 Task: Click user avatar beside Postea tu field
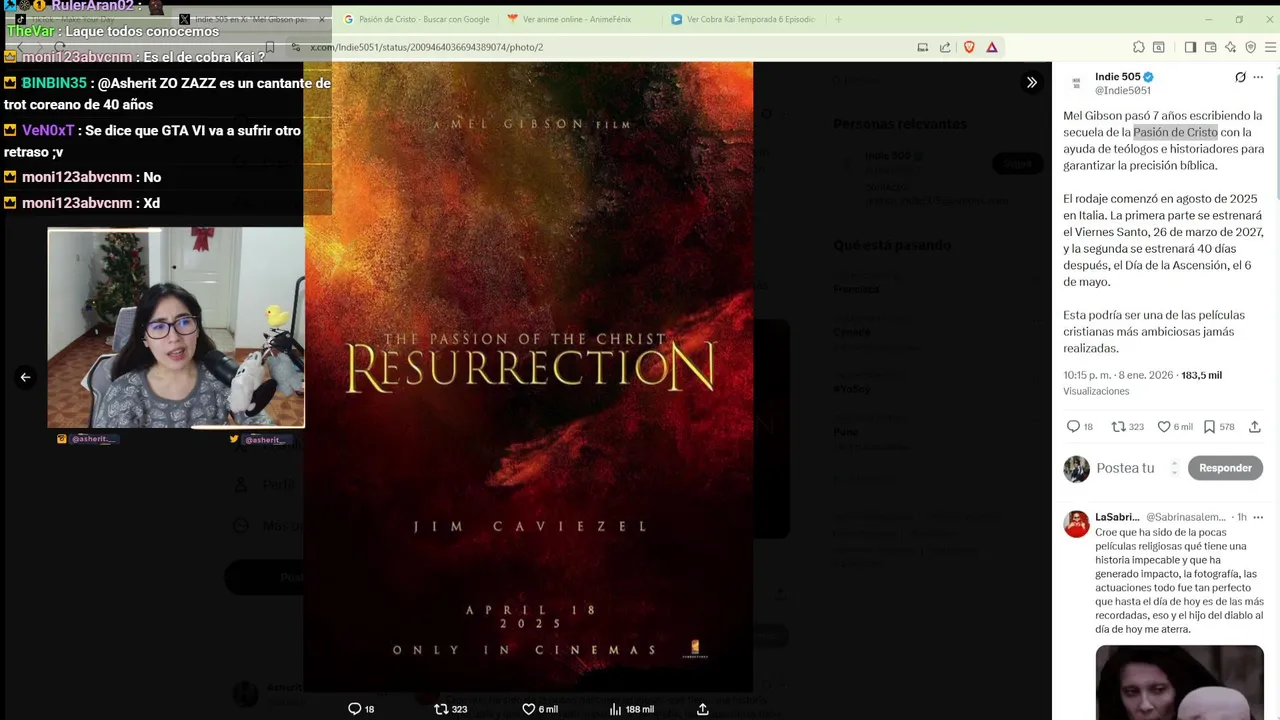(x=1076, y=468)
